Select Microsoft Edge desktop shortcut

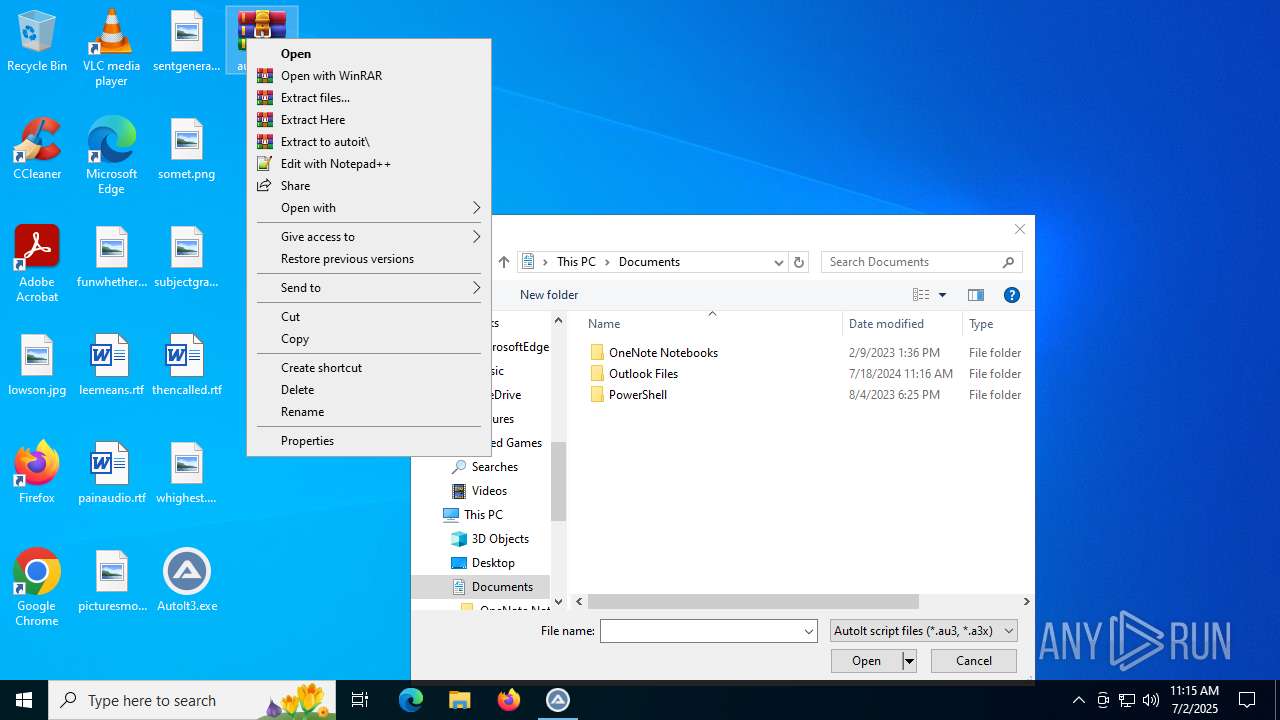[111, 156]
